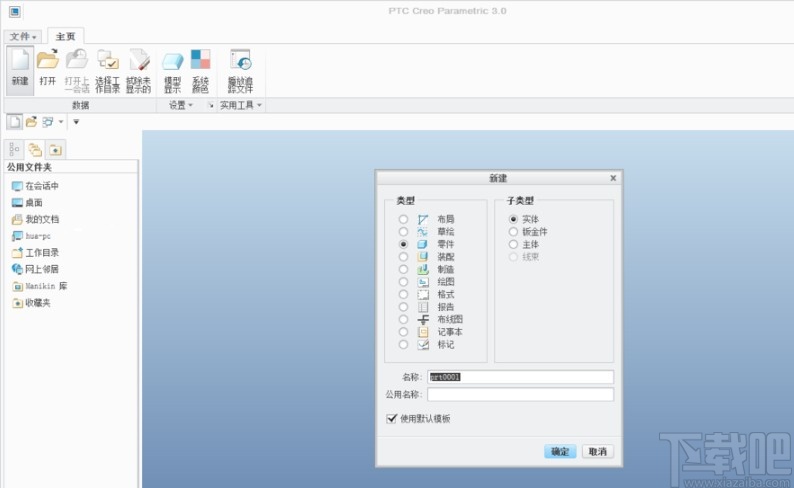Click the quick access windows icon
794x488 pixels.
click(48, 121)
